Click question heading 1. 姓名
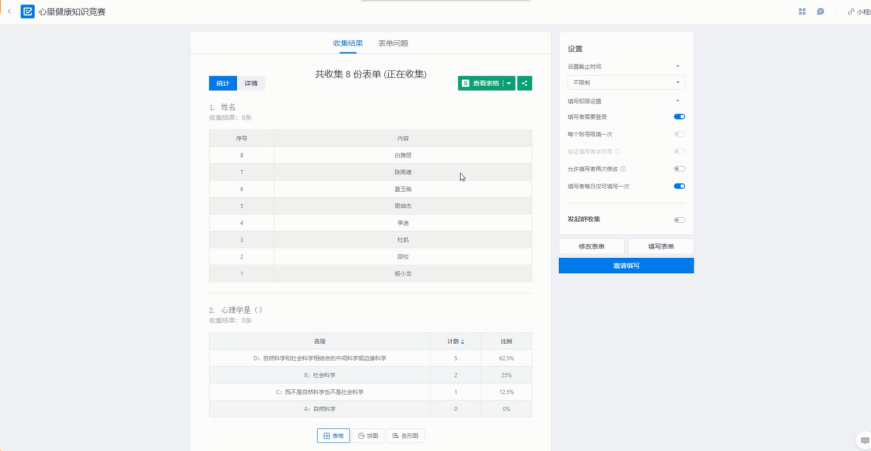The image size is (871, 451). [223, 107]
